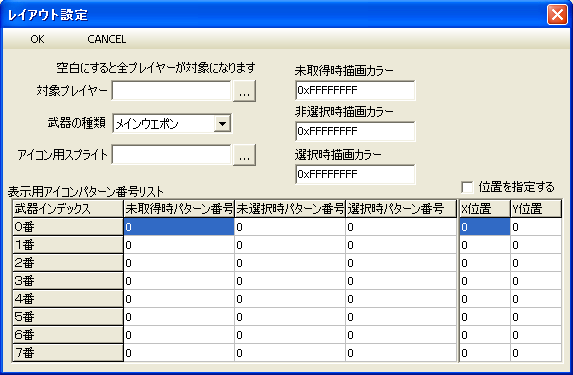Edit the 選択時描画カラー color value field
This screenshot has height=375, width=573.
pos(355,174)
